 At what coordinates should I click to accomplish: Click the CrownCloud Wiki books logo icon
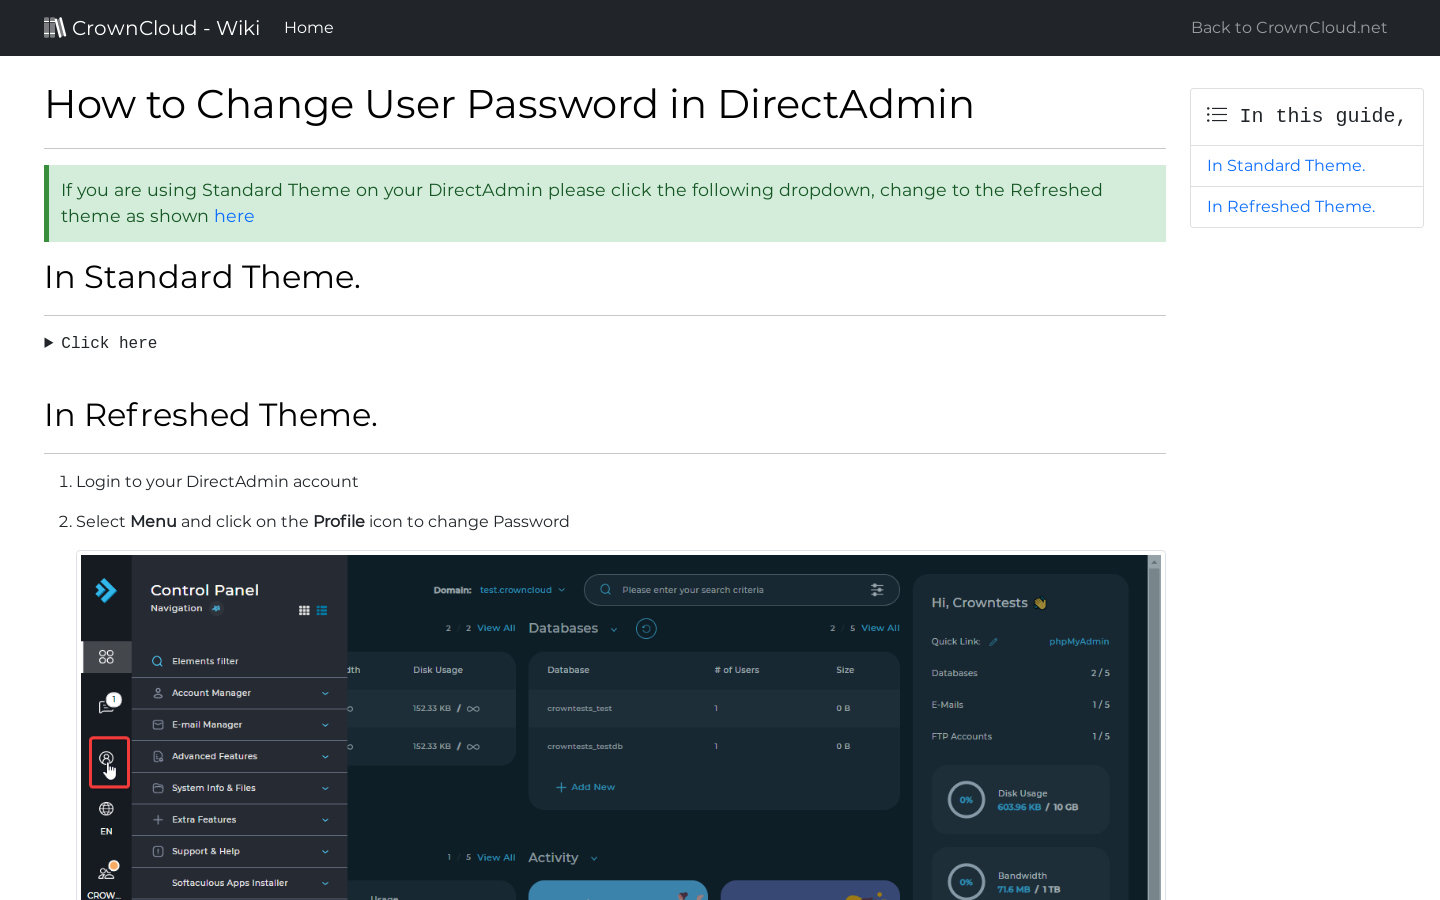[x=55, y=27]
